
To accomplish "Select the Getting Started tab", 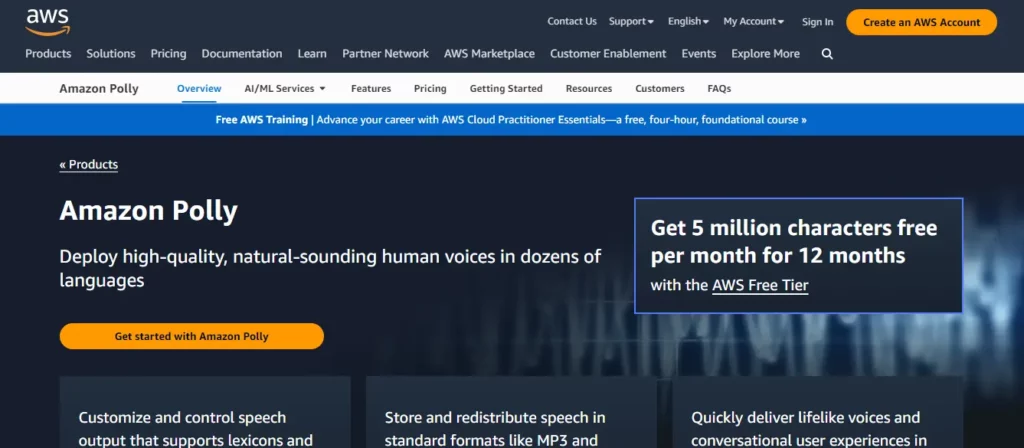I will [x=506, y=88].
